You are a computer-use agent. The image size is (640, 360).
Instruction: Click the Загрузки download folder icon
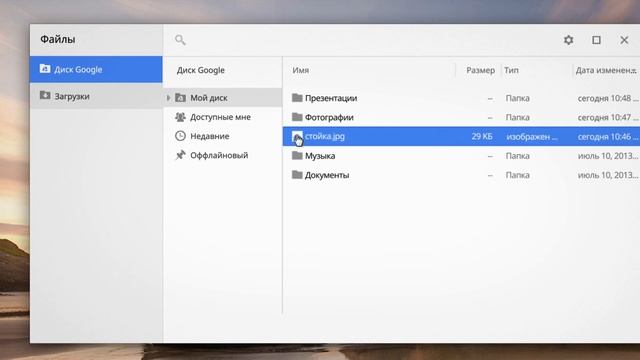coord(45,96)
